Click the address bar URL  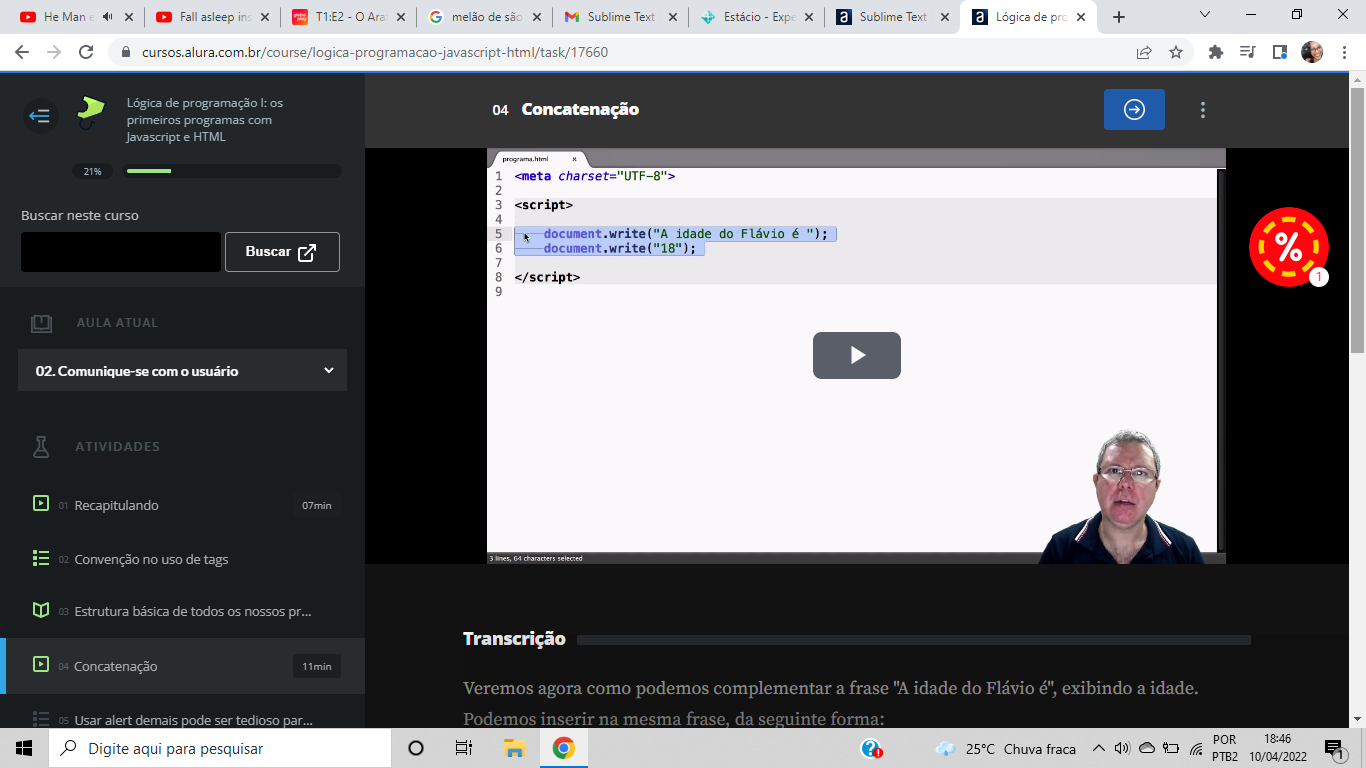pyautogui.click(x=375, y=52)
